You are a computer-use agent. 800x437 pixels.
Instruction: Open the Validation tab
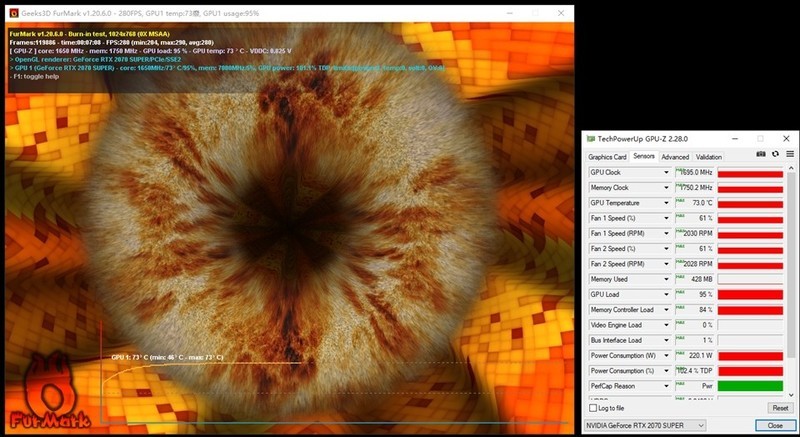pos(709,157)
